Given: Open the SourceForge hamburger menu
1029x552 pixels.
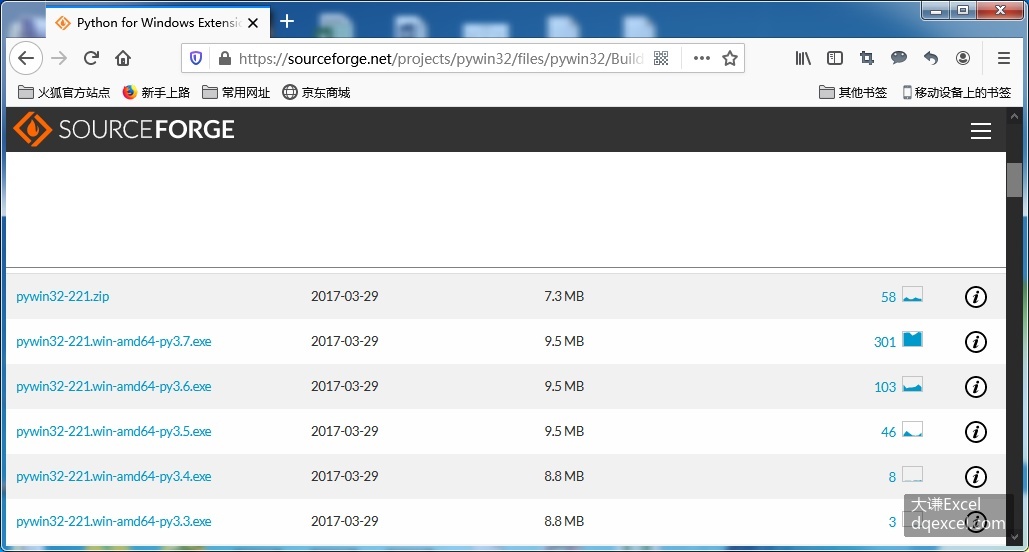Looking at the screenshot, I should click(981, 131).
